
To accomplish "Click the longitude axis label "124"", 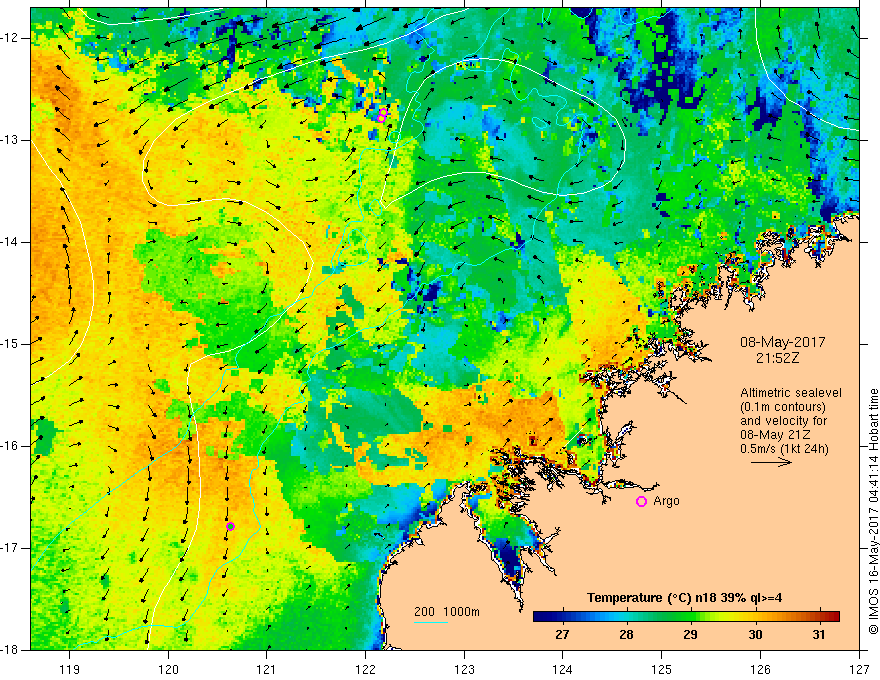I will click(x=563, y=669).
